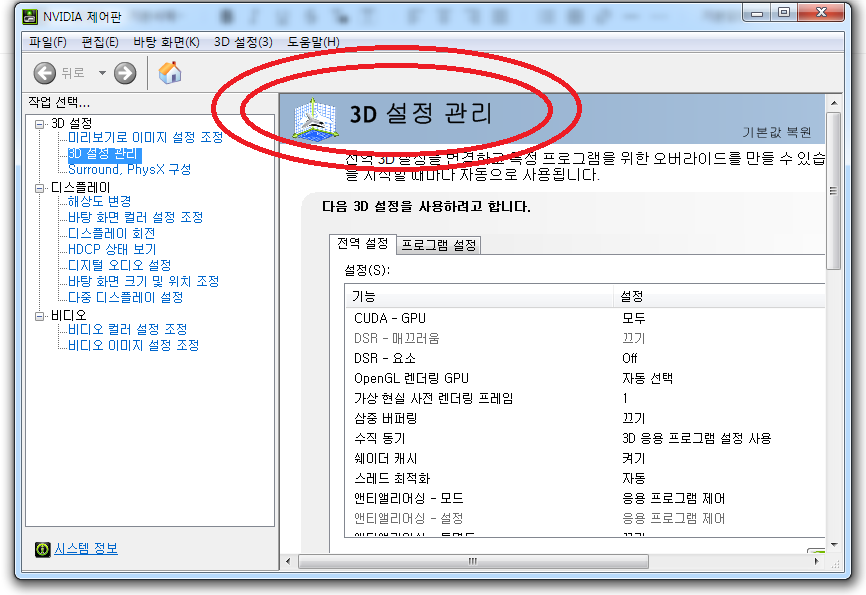This screenshot has width=866, height=595.
Task: Collapse the 비디오 tree node
Action: coord(39,316)
